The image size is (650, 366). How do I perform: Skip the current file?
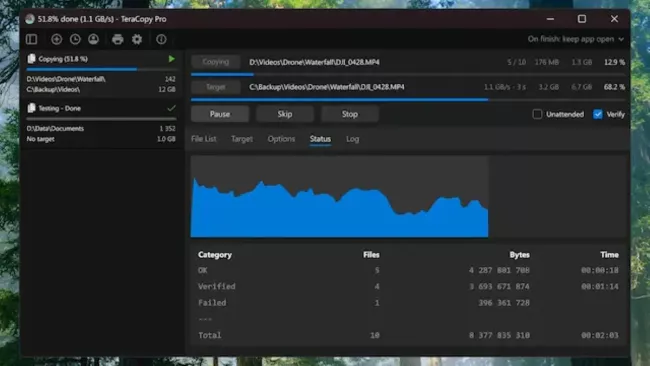click(x=285, y=114)
